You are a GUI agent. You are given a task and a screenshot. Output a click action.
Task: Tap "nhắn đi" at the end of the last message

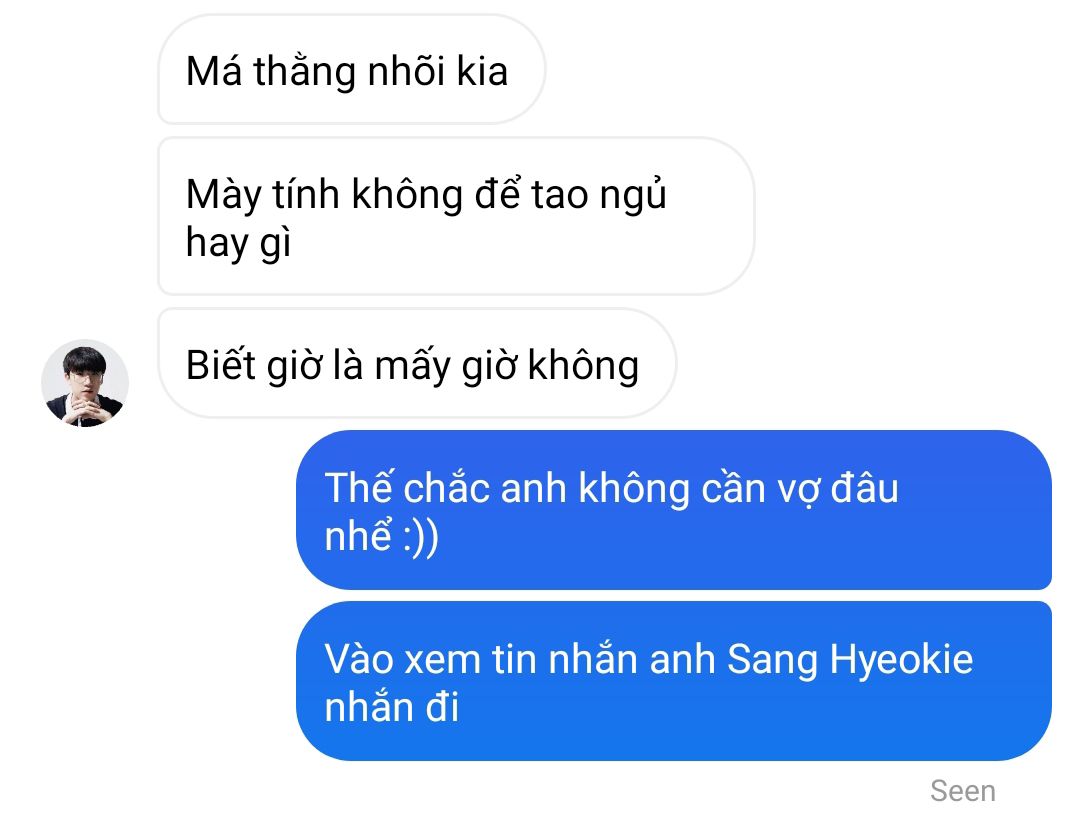tap(391, 707)
